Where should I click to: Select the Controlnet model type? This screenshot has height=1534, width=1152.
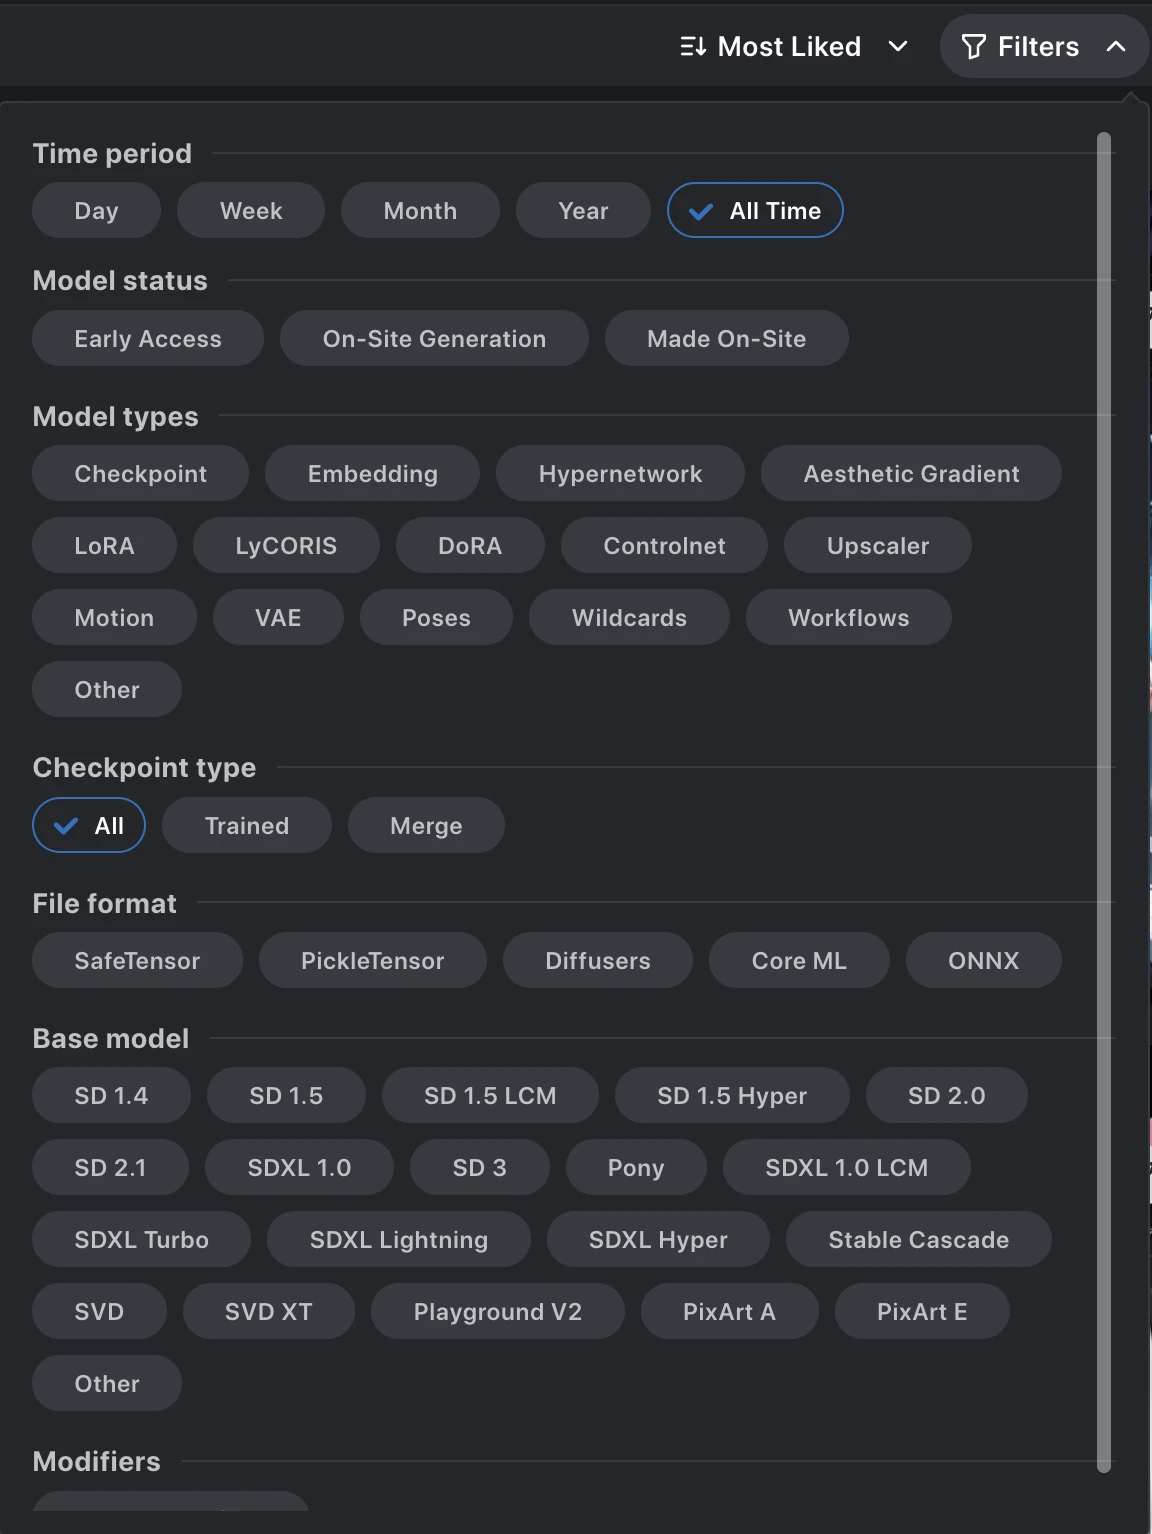point(664,546)
